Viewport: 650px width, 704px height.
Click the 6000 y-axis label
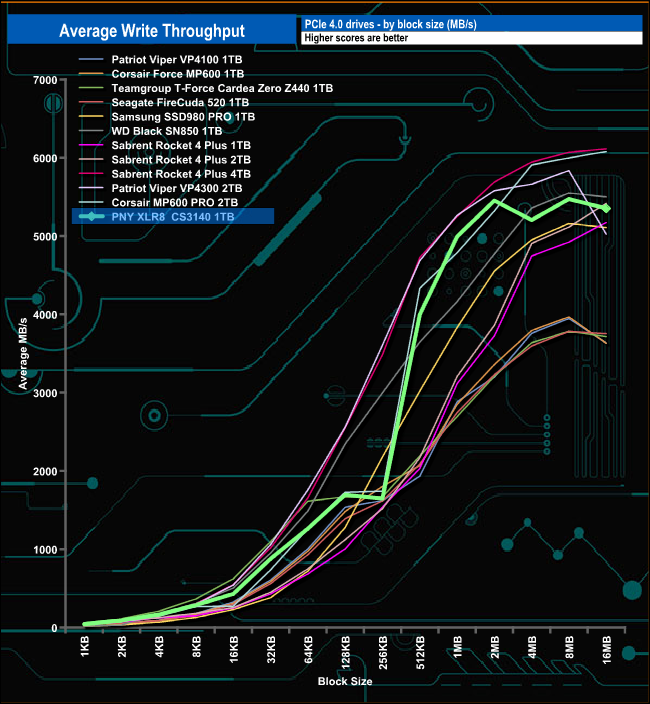[45, 158]
